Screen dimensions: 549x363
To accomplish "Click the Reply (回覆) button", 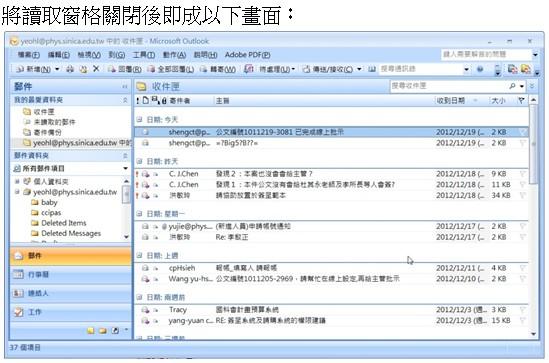I will (x=124, y=69).
